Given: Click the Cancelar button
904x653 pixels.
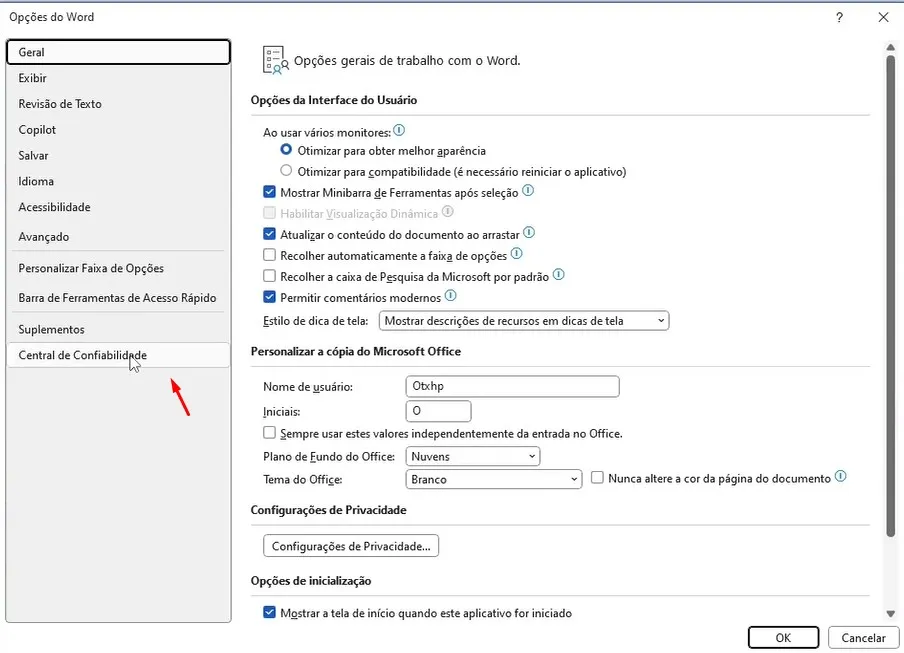Looking at the screenshot, I should tap(863, 637).
